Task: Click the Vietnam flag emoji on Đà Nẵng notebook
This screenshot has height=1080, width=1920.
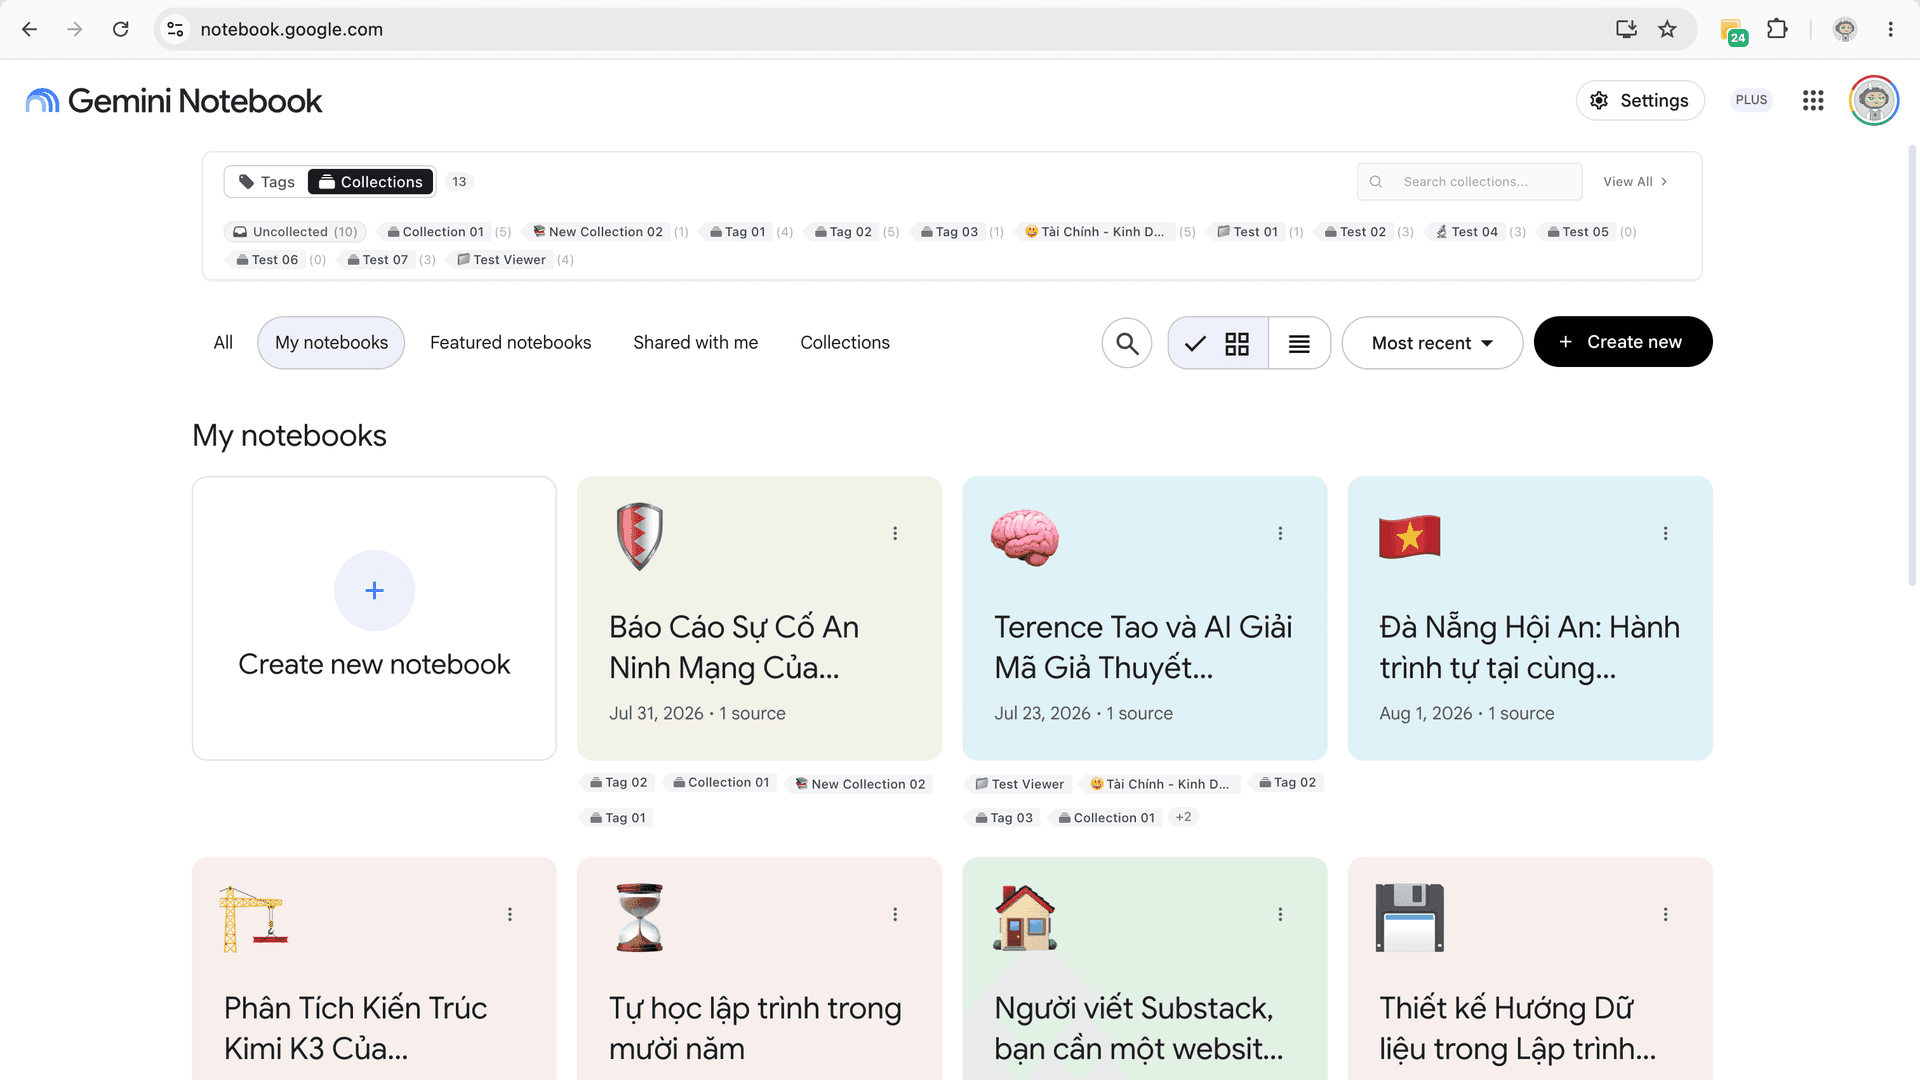Action: pos(1410,537)
